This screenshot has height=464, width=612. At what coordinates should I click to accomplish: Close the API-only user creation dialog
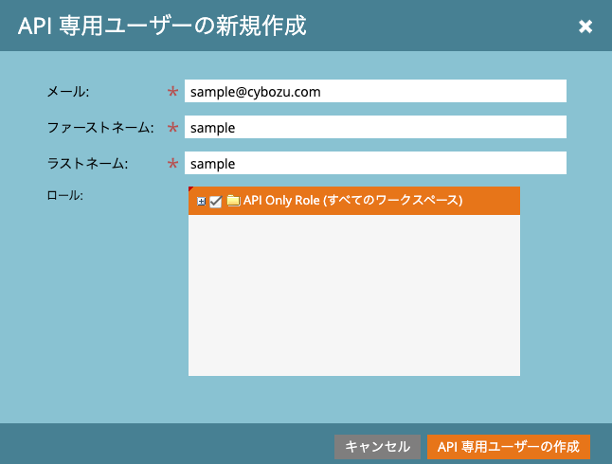[x=585, y=27]
